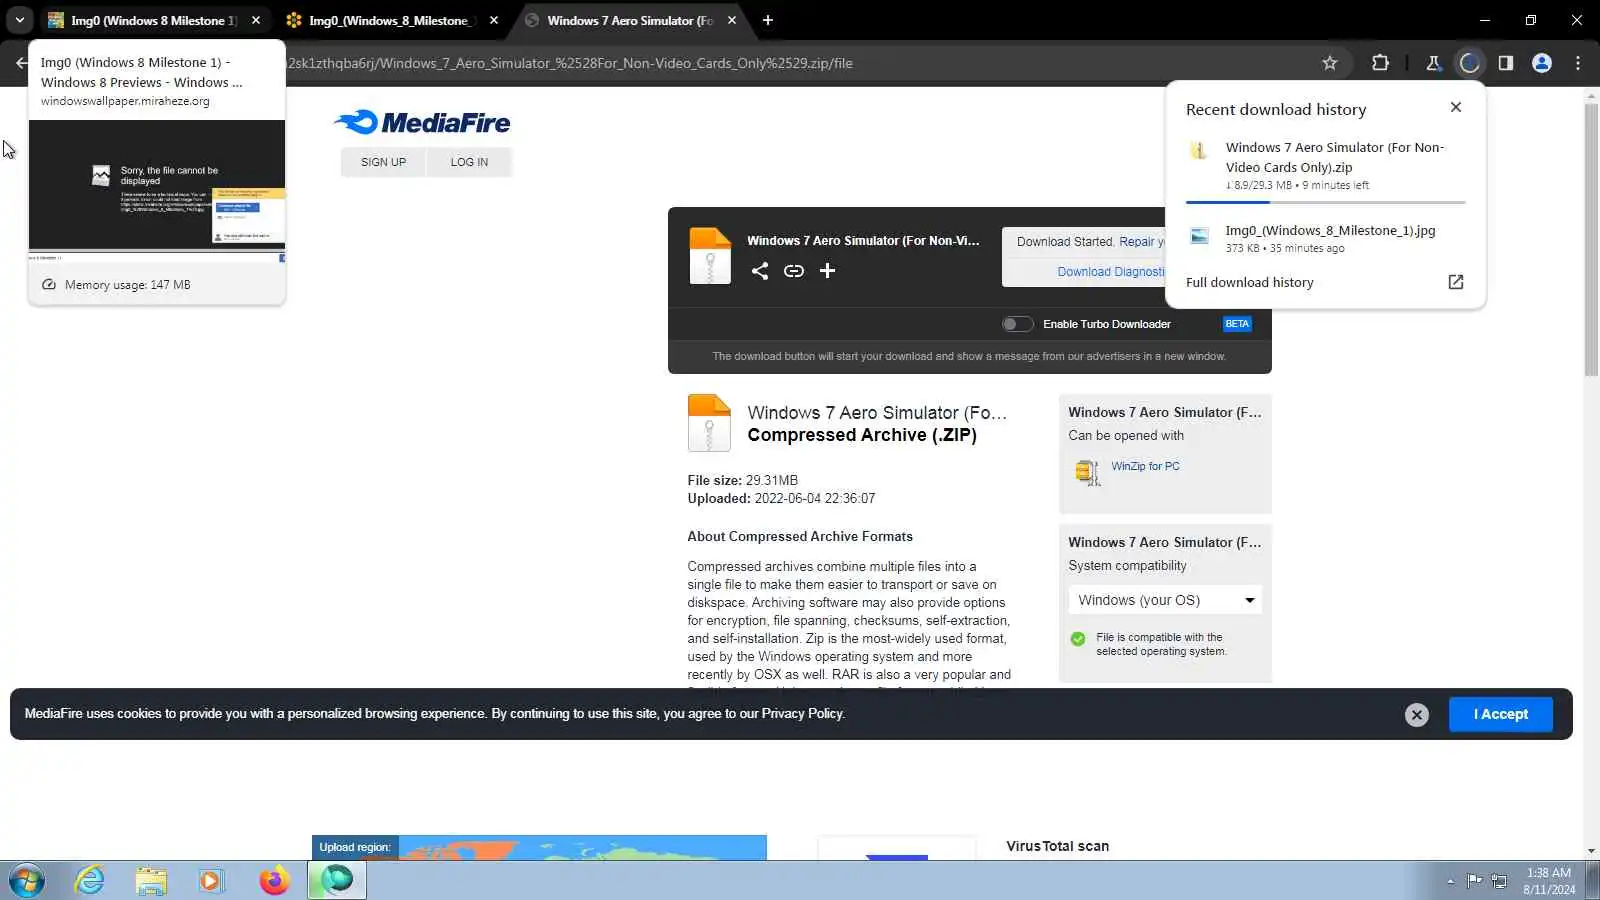Image resolution: width=1600 pixels, height=900 pixels.
Task: Launch Firefox from taskbar
Action: [274, 880]
